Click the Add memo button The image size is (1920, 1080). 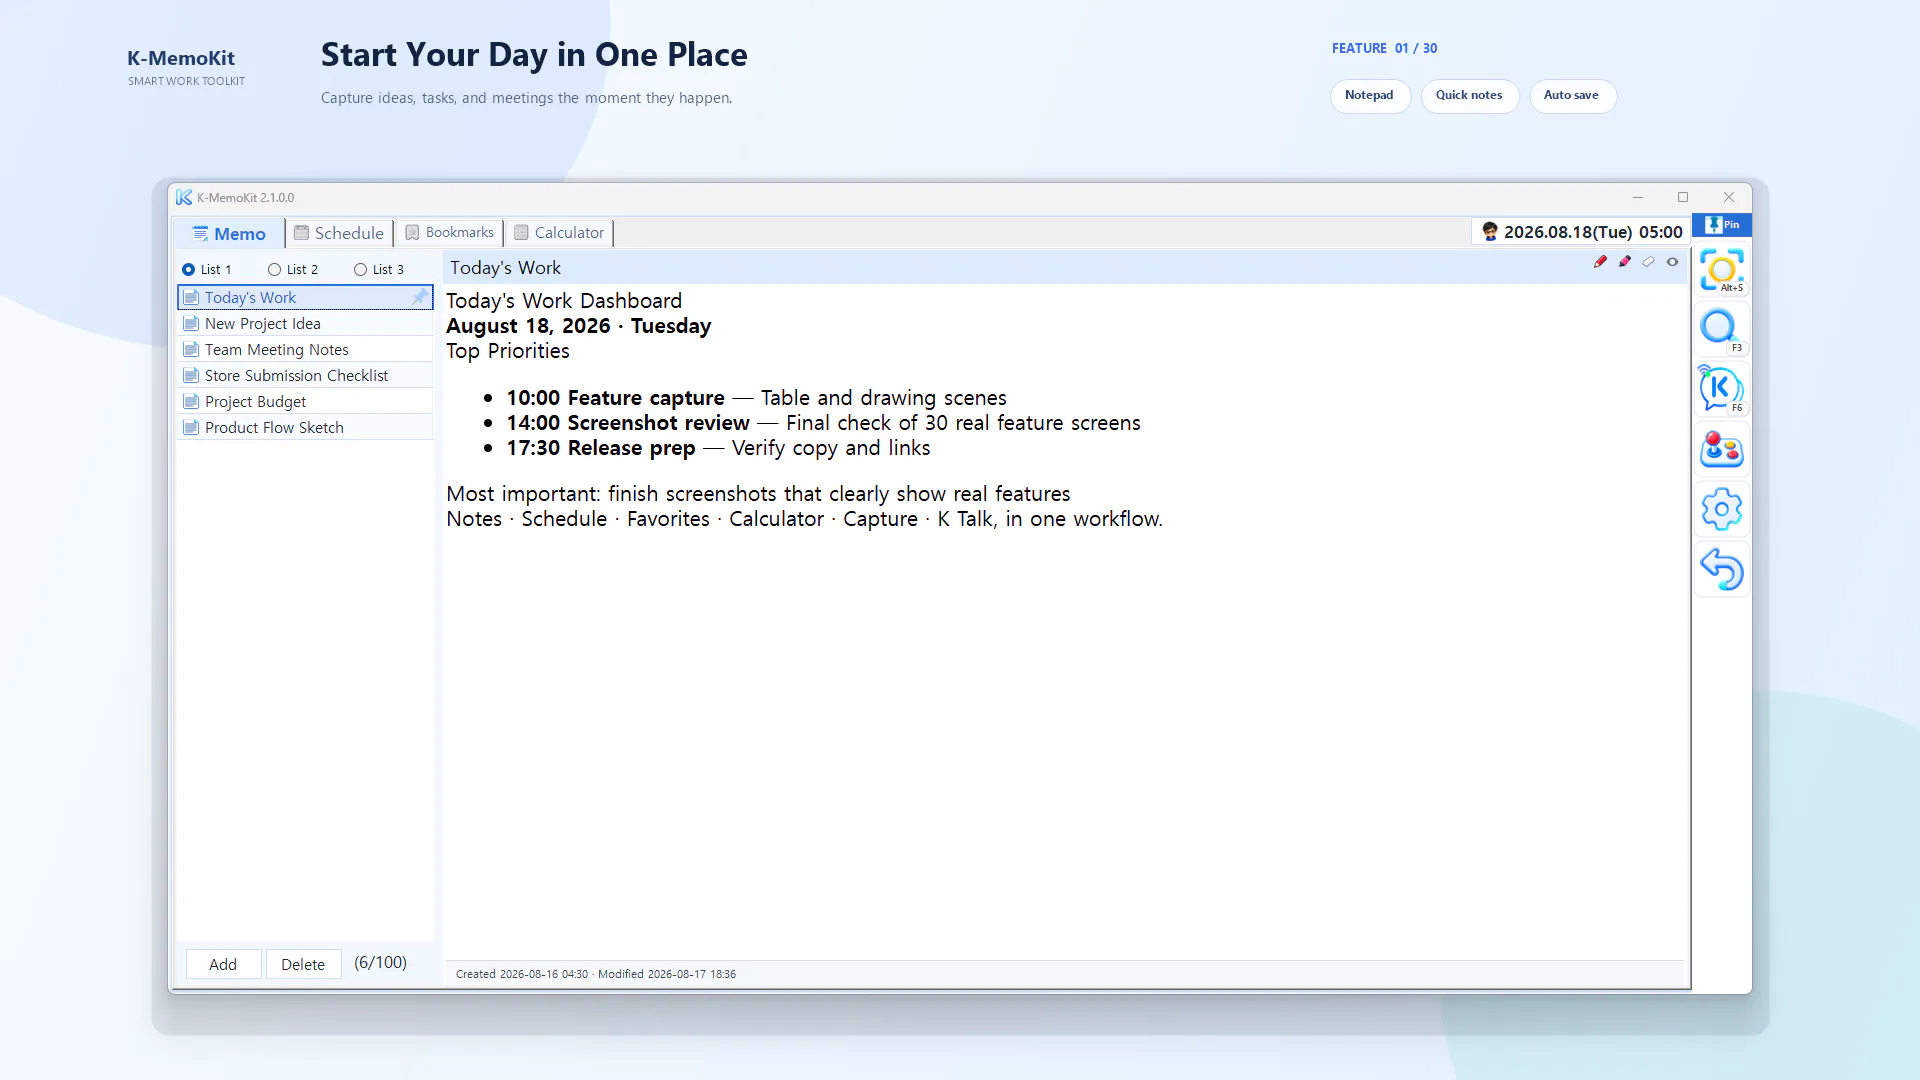(223, 964)
